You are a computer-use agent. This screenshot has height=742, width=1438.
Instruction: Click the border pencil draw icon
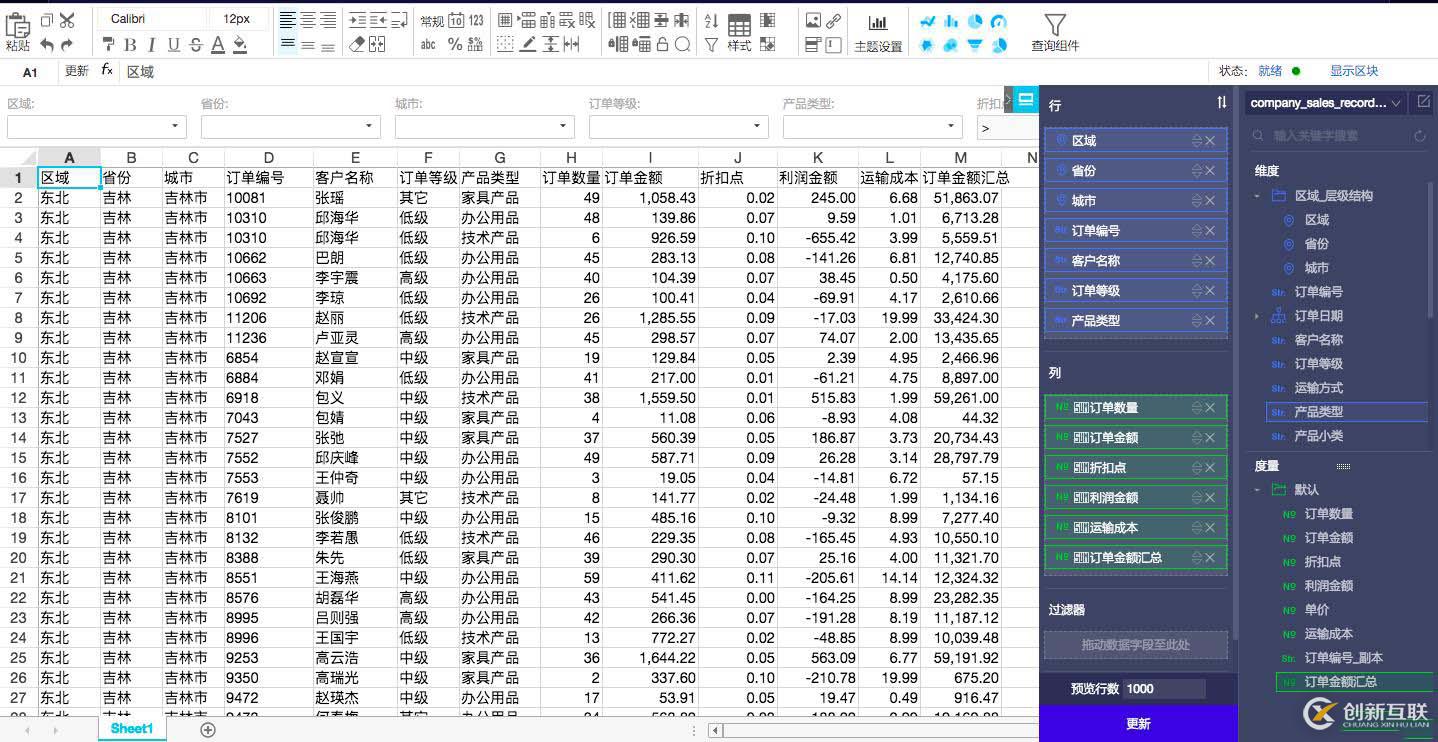[x=527, y=44]
